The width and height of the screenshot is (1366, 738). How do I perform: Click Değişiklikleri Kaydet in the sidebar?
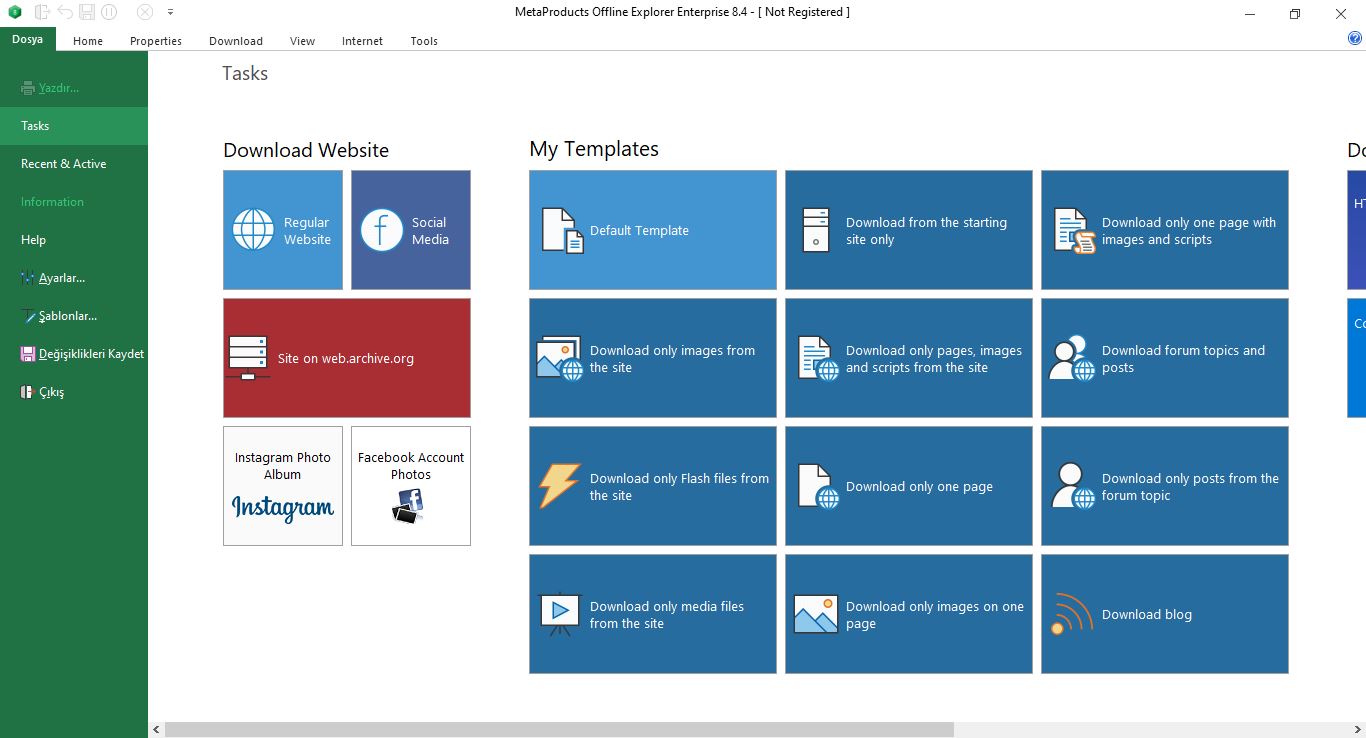[x=74, y=354]
